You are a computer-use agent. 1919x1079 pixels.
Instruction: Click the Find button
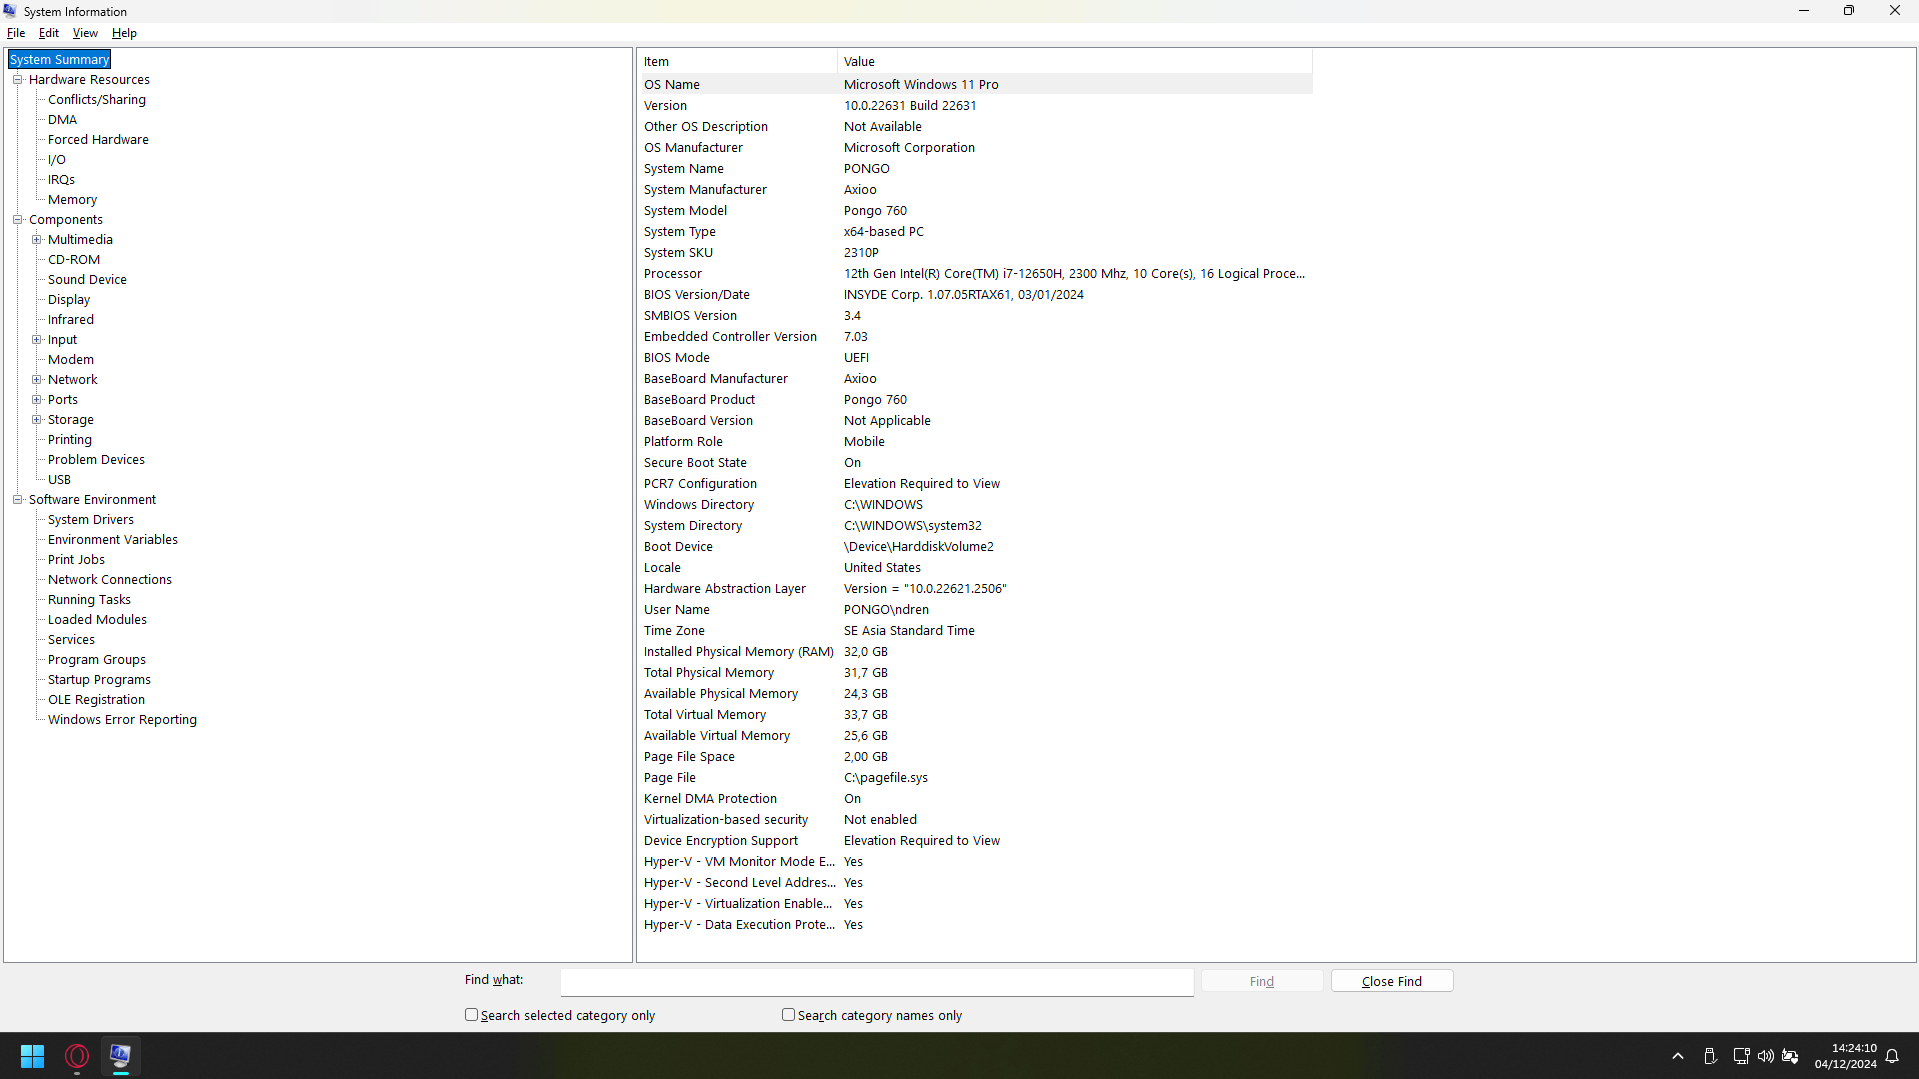pos(1261,981)
